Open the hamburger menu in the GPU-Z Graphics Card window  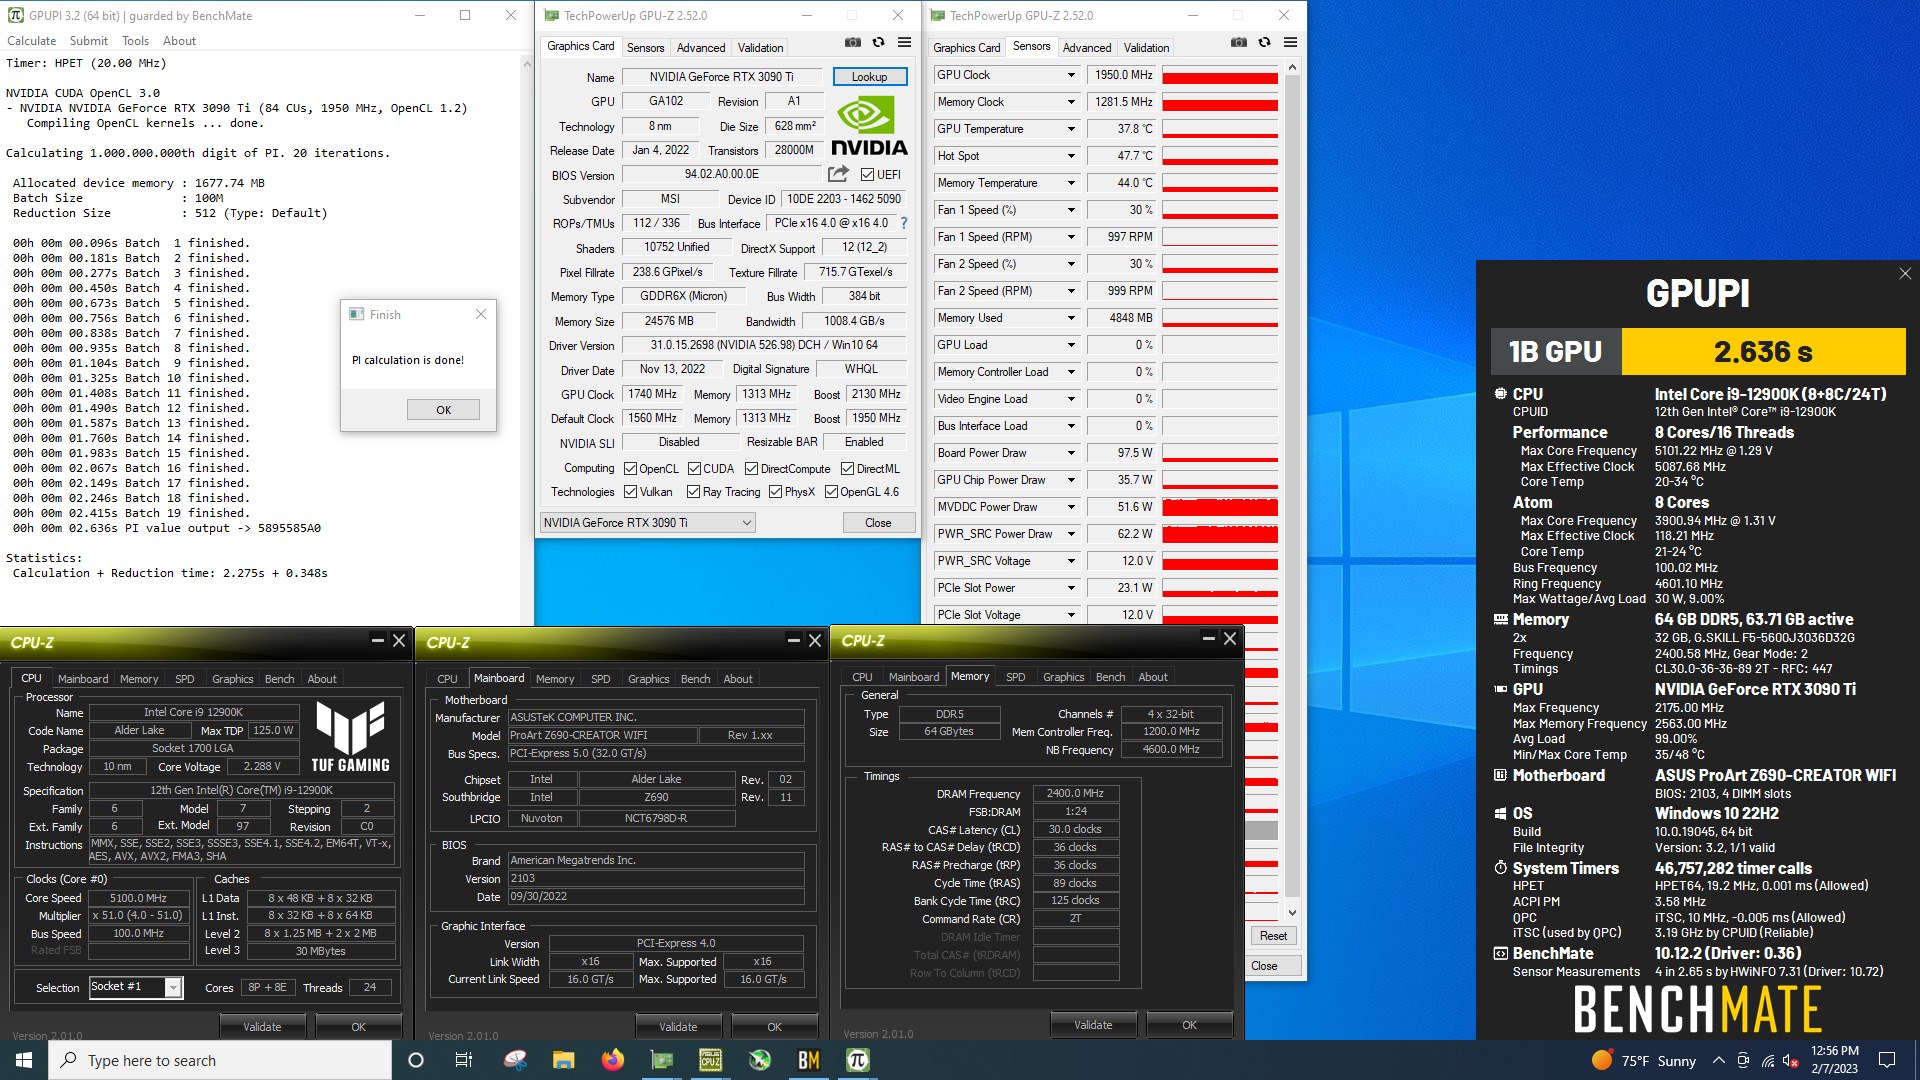pyautogui.click(x=904, y=42)
